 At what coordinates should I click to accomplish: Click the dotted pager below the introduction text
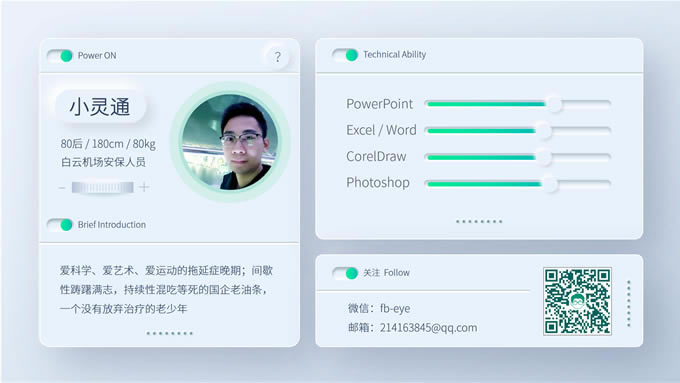pos(170,333)
